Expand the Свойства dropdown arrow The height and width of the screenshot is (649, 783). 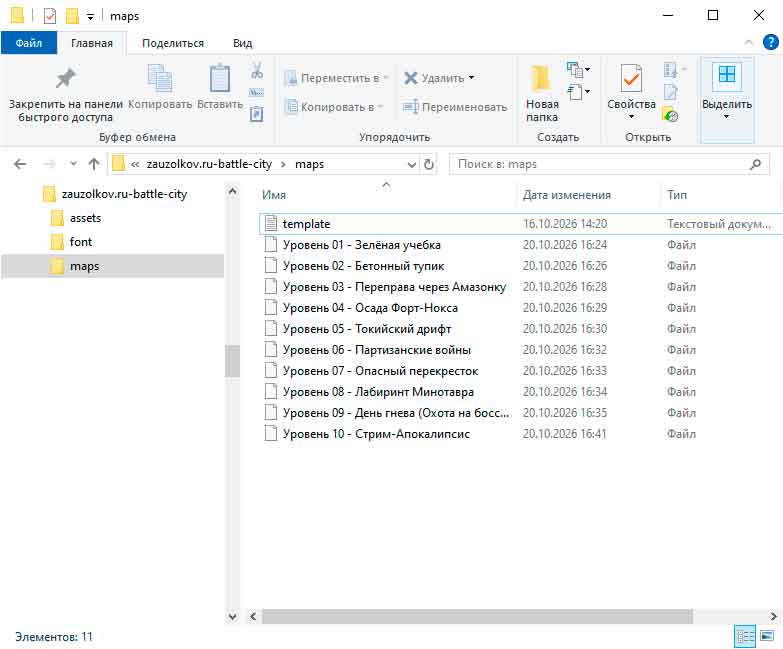click(631, 117)
